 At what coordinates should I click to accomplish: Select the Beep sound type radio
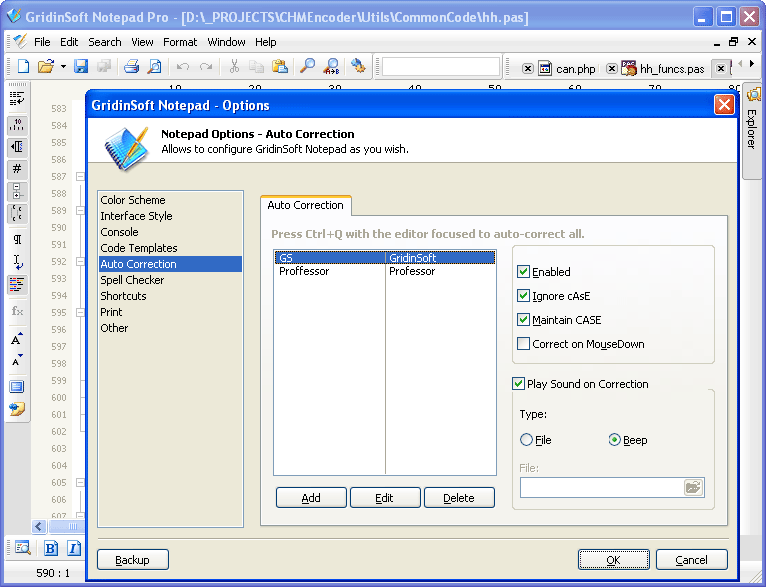(614, 440)
